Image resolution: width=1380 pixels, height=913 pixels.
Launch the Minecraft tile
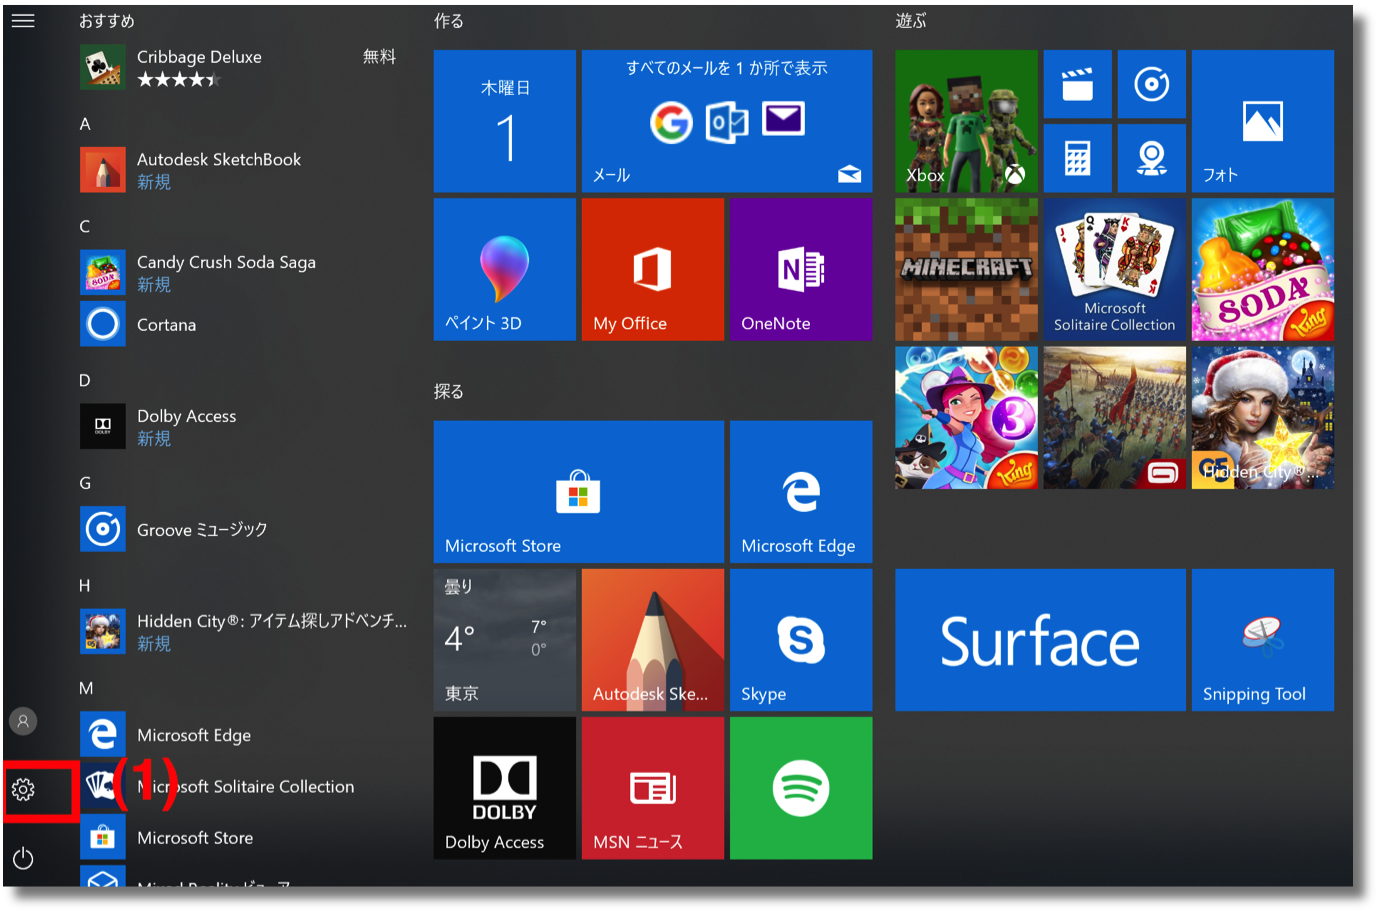click(966, 269)
